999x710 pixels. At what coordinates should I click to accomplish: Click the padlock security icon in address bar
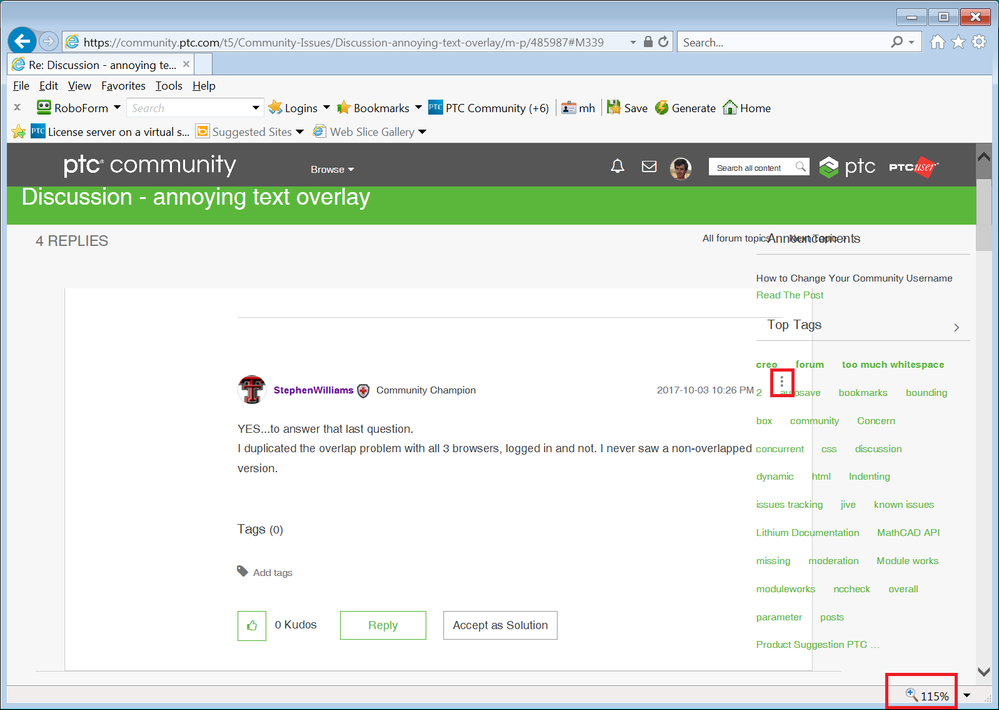coord(648,42)
